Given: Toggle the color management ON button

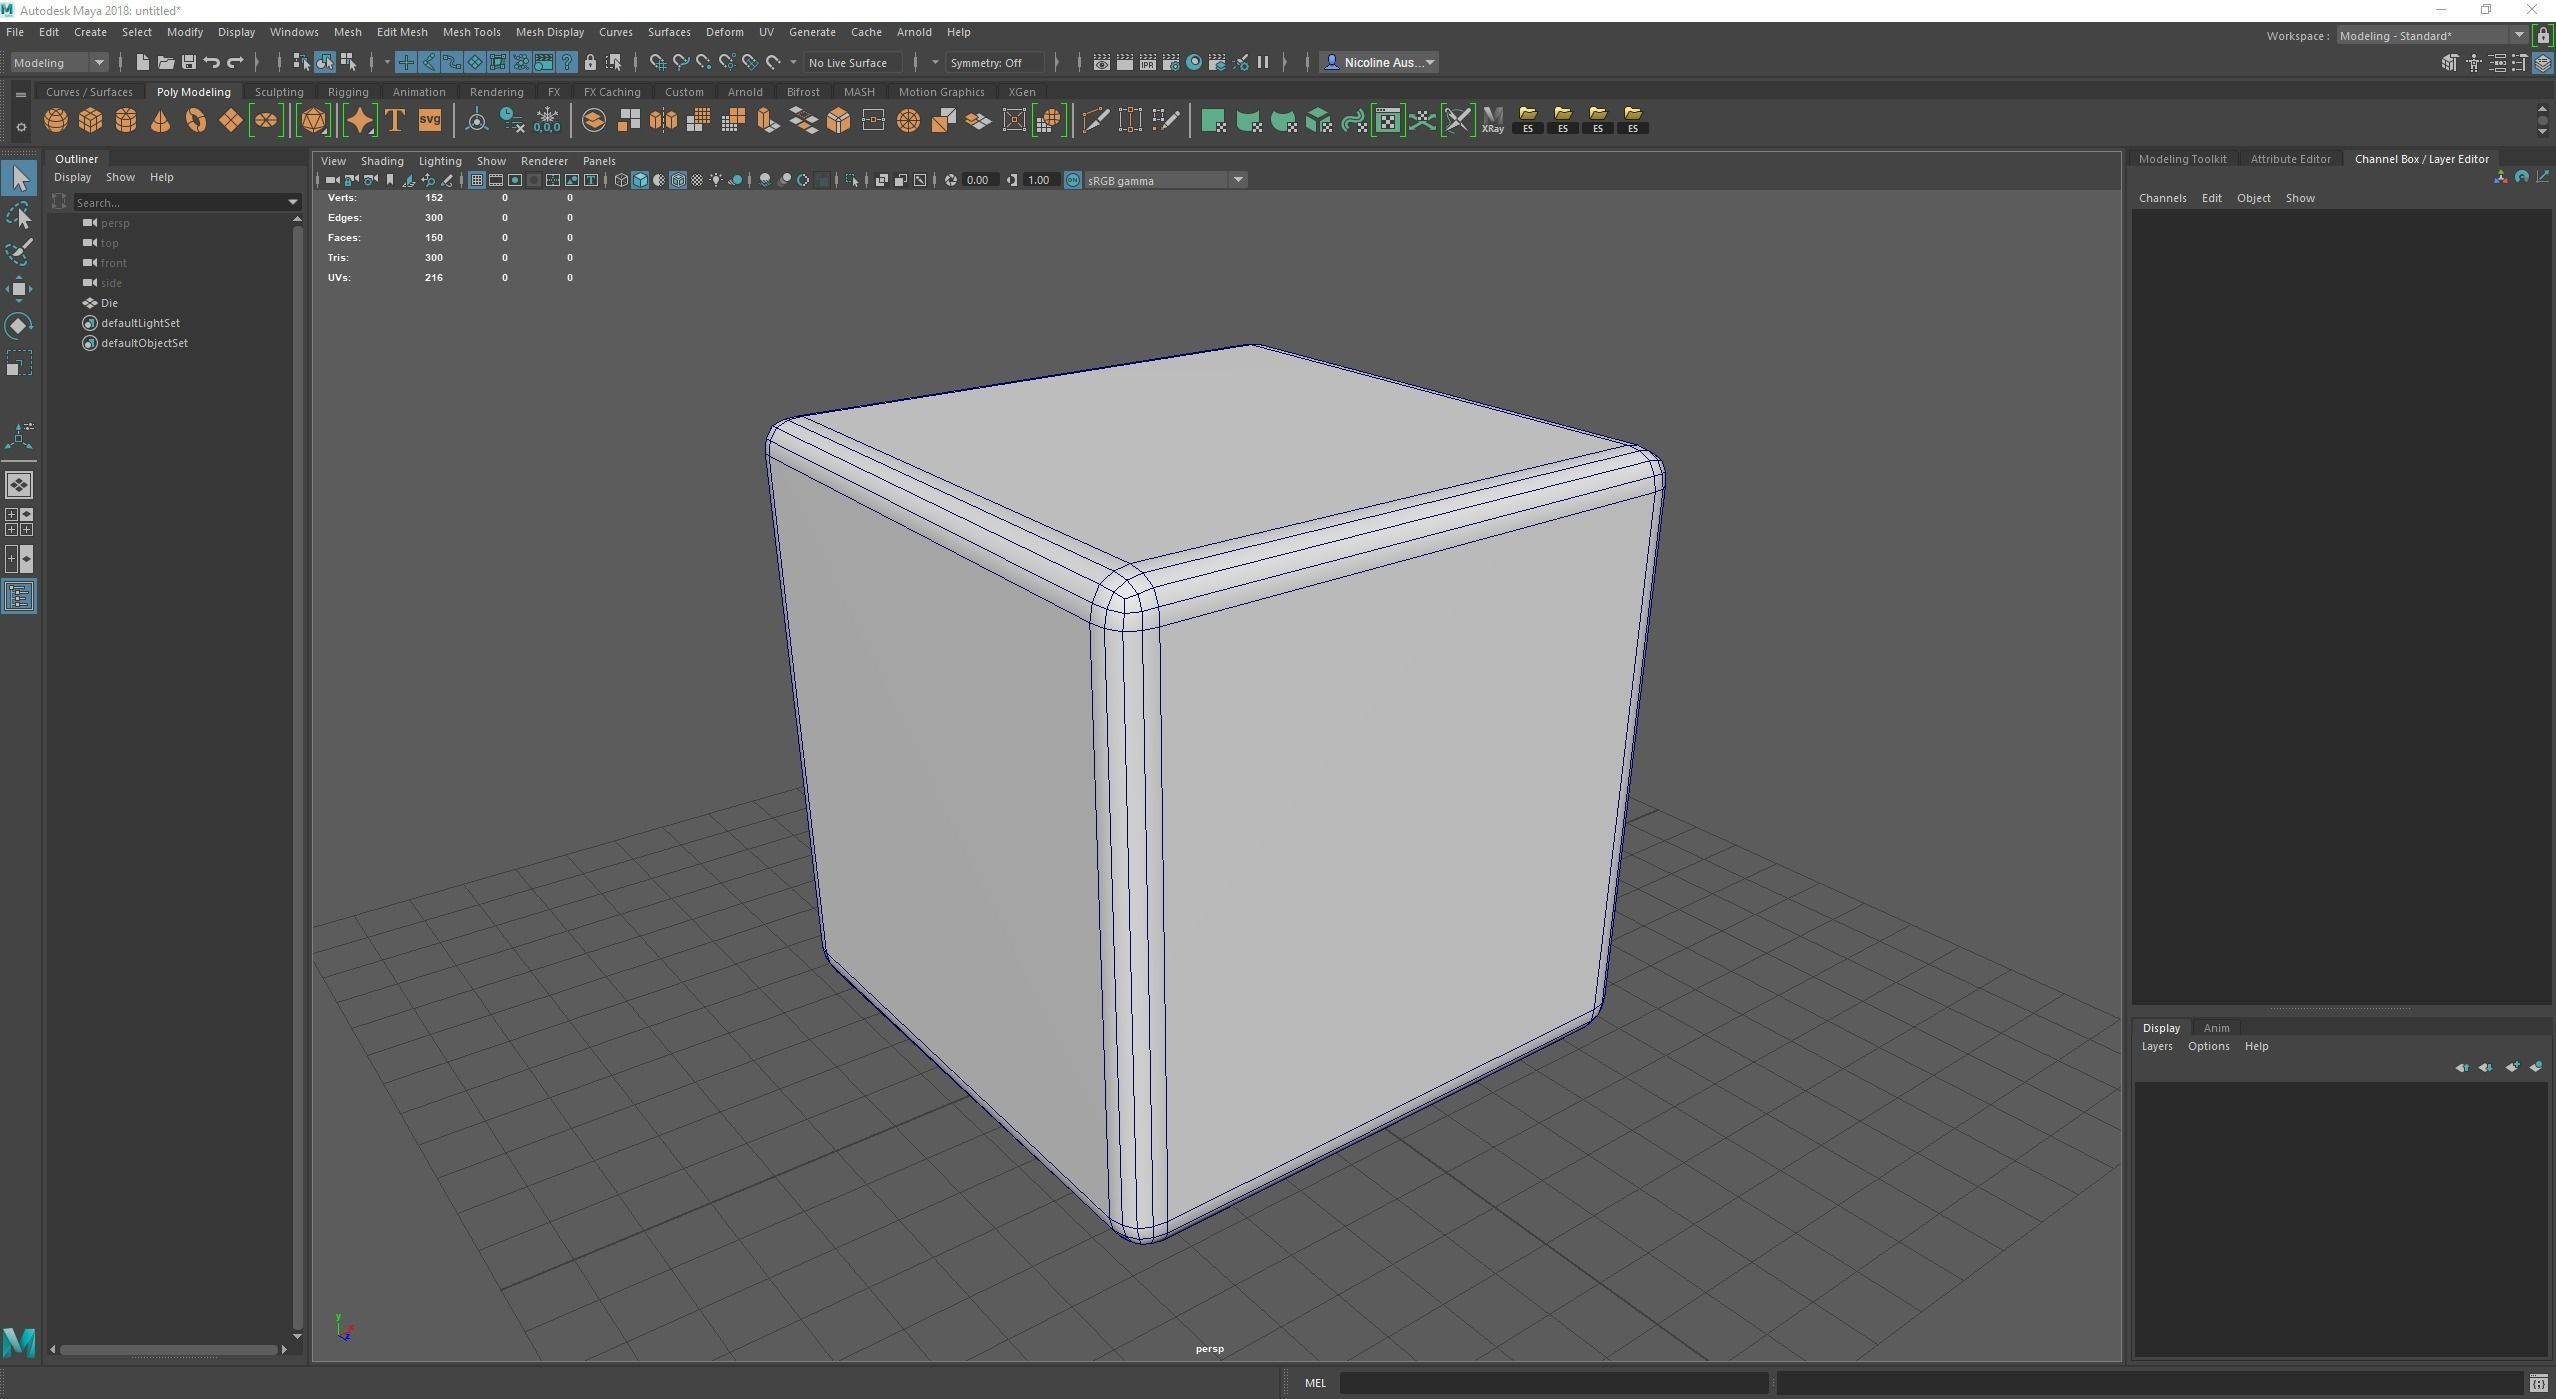Looking at the screenshot, I should (x=1073, y=180).
